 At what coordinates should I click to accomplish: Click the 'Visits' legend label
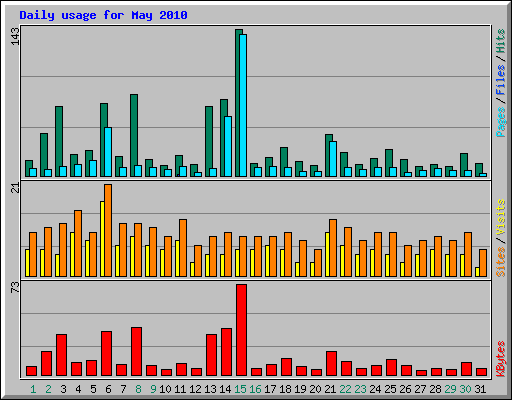(x=501, y=217)
